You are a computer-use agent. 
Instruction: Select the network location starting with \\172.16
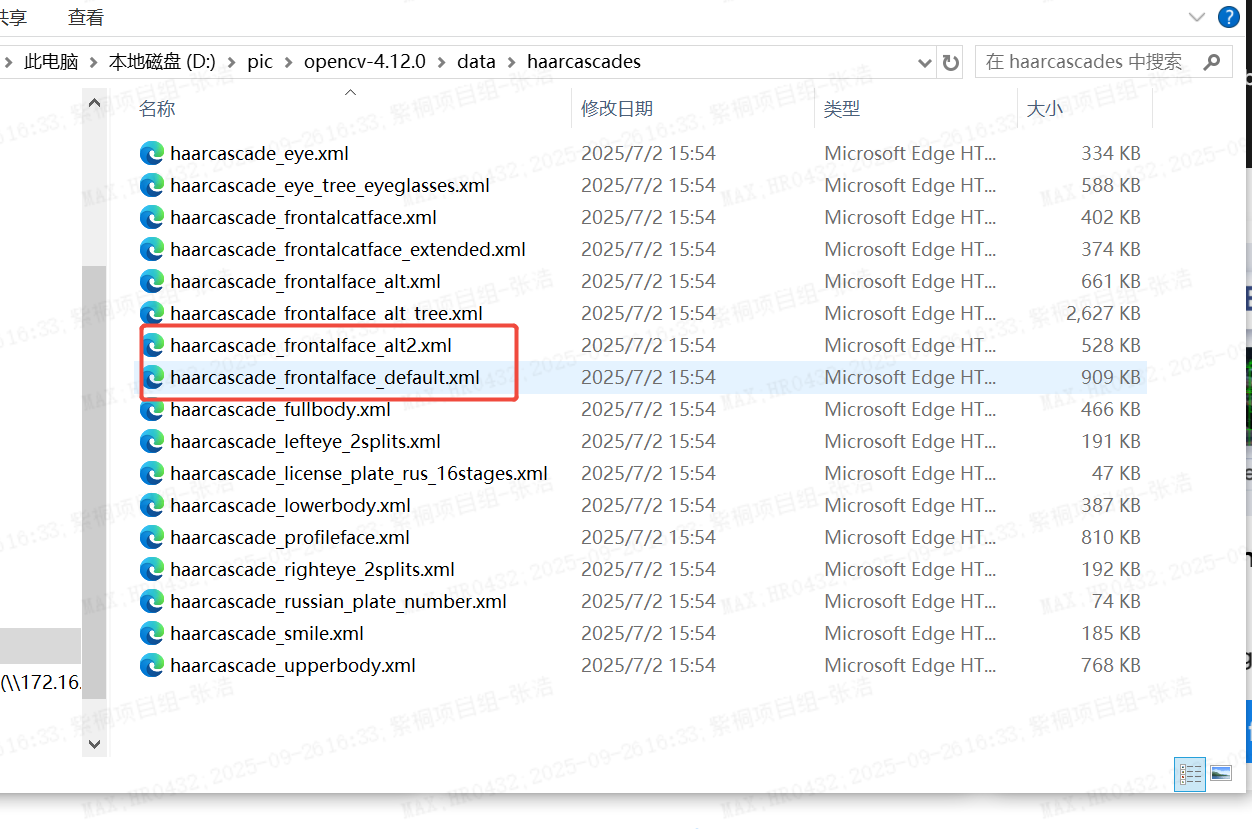(40, 684)
